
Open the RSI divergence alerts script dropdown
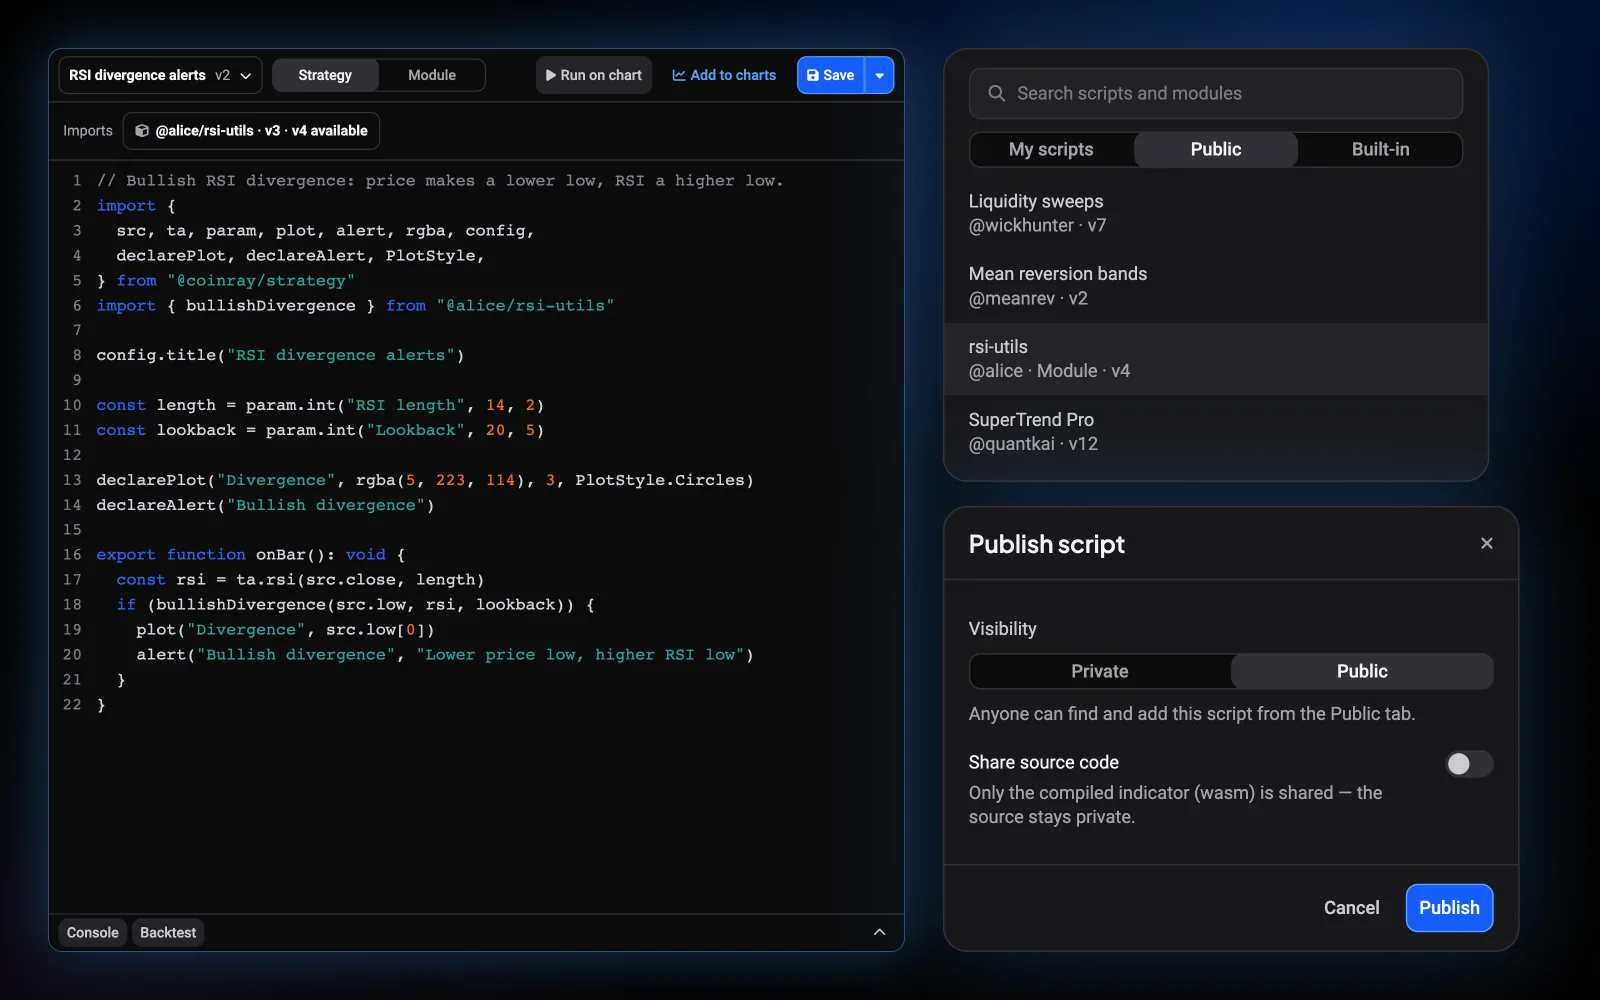pyautogui.click(x=160, y=75)
